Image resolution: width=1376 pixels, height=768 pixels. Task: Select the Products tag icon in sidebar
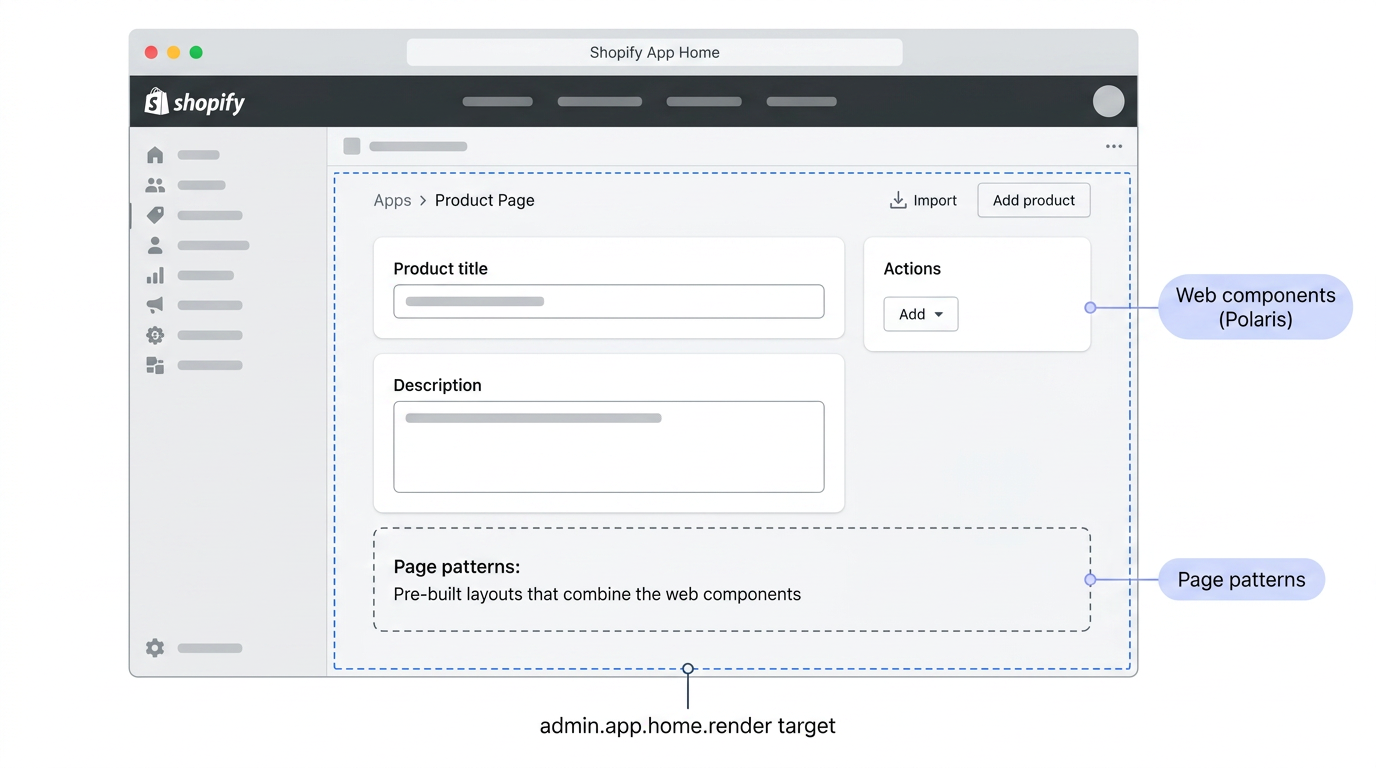155,215
